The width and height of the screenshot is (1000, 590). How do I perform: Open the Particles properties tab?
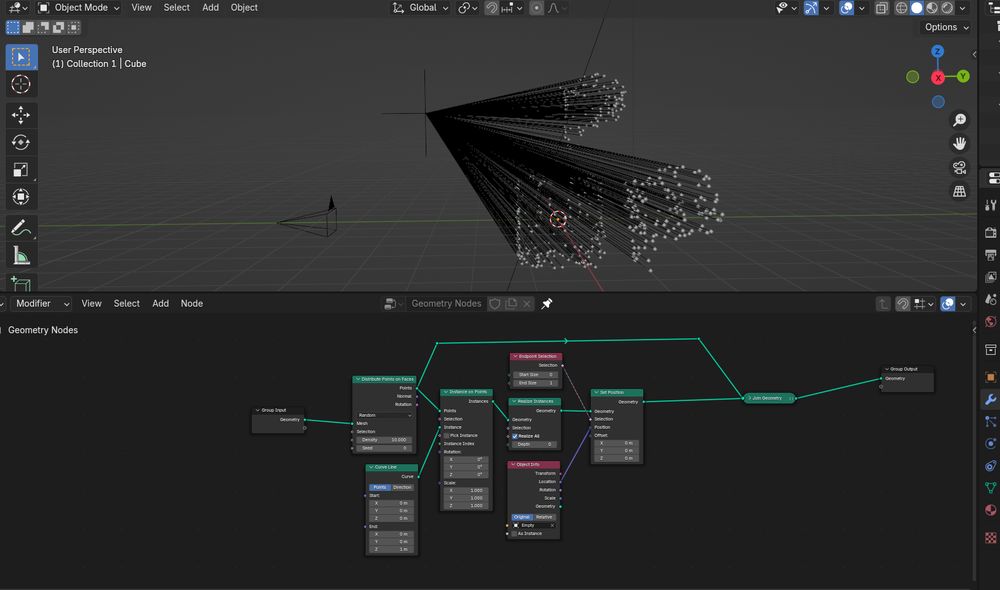coord(990,422)
